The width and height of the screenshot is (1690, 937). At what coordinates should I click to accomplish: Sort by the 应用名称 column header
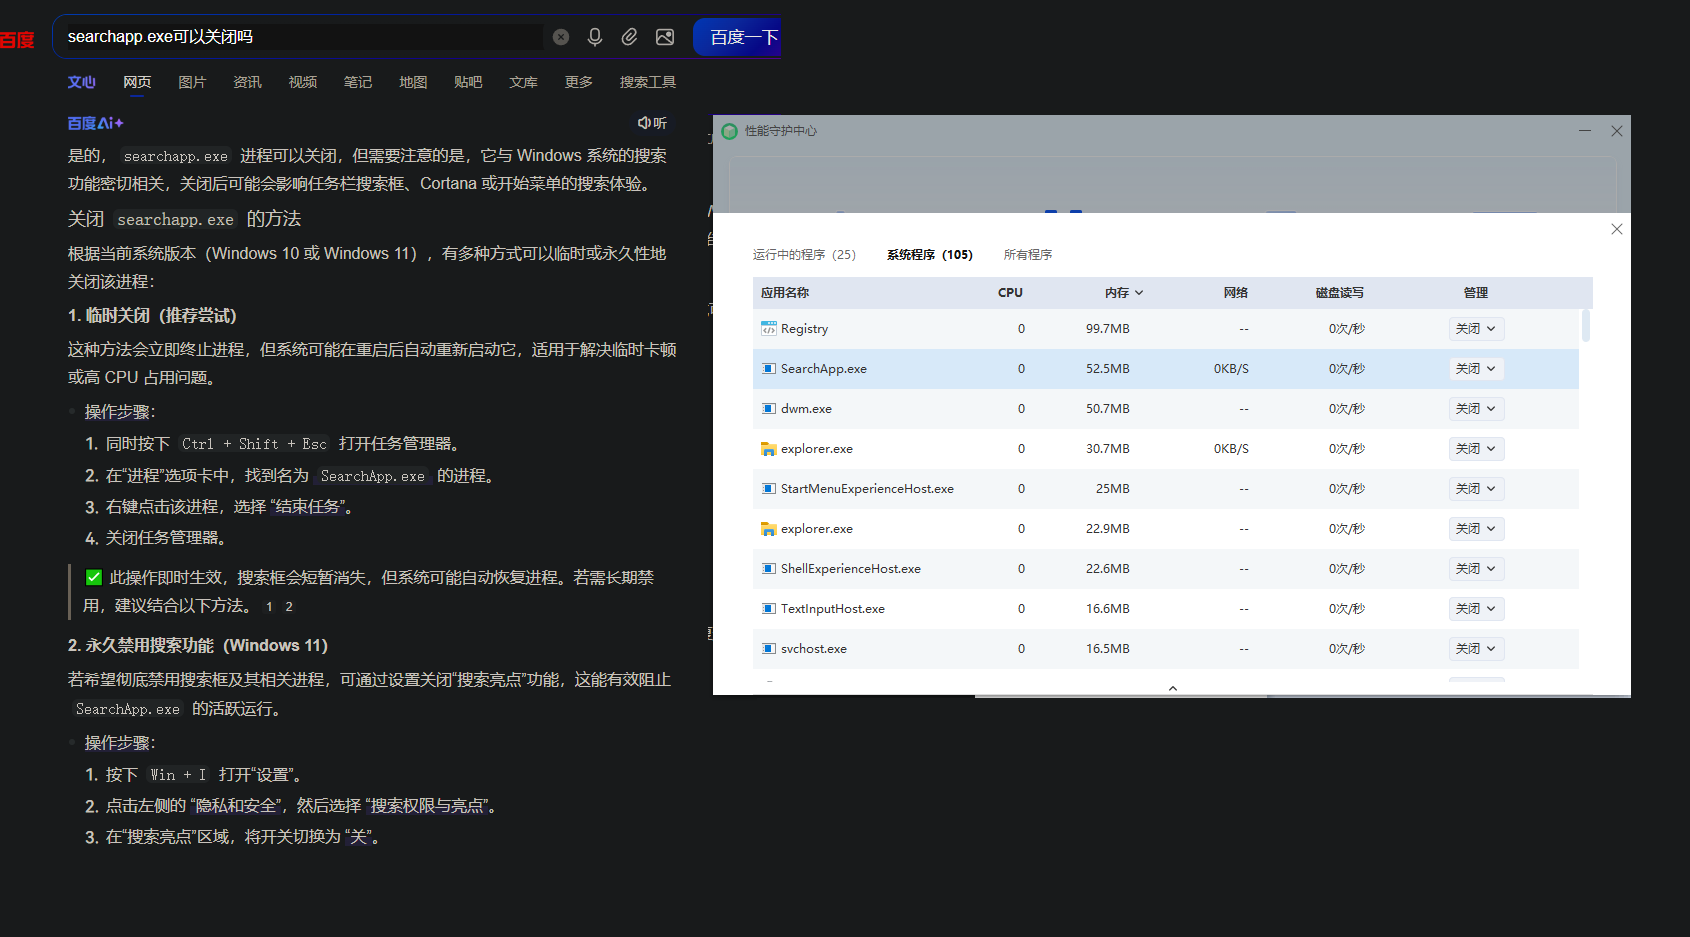click(785, 293)
